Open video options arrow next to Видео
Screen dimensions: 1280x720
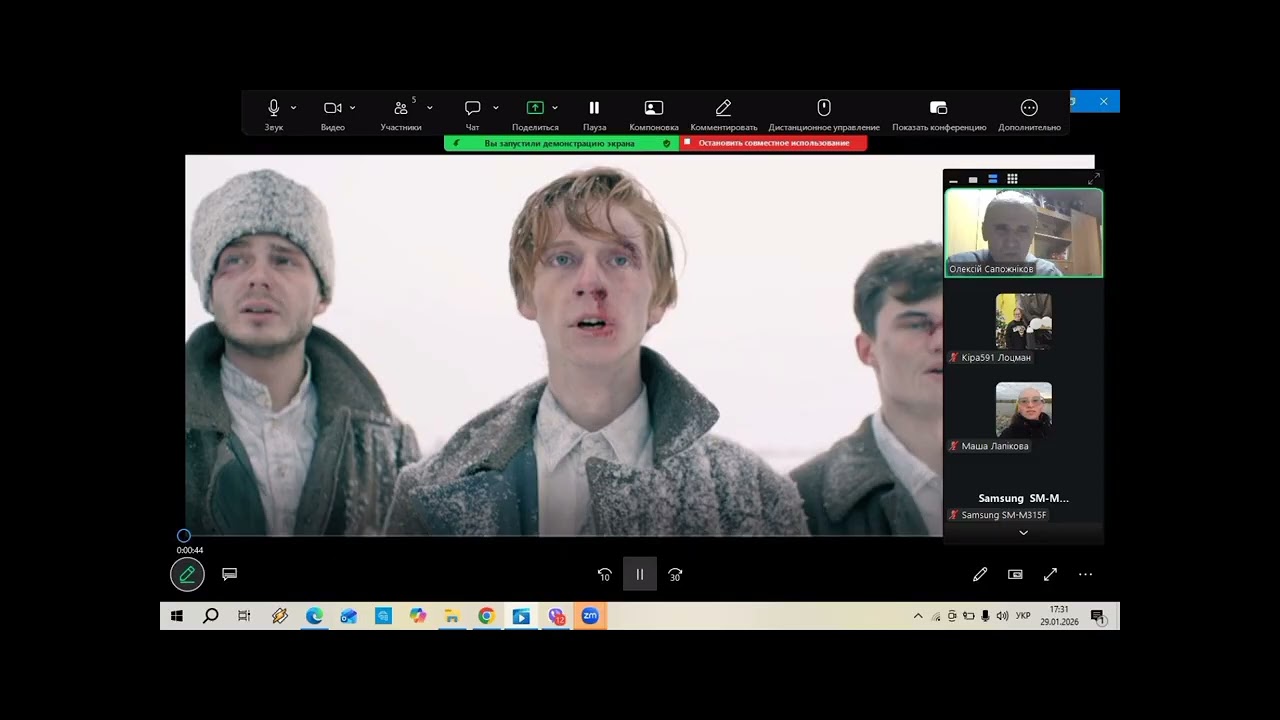[352, 107]
